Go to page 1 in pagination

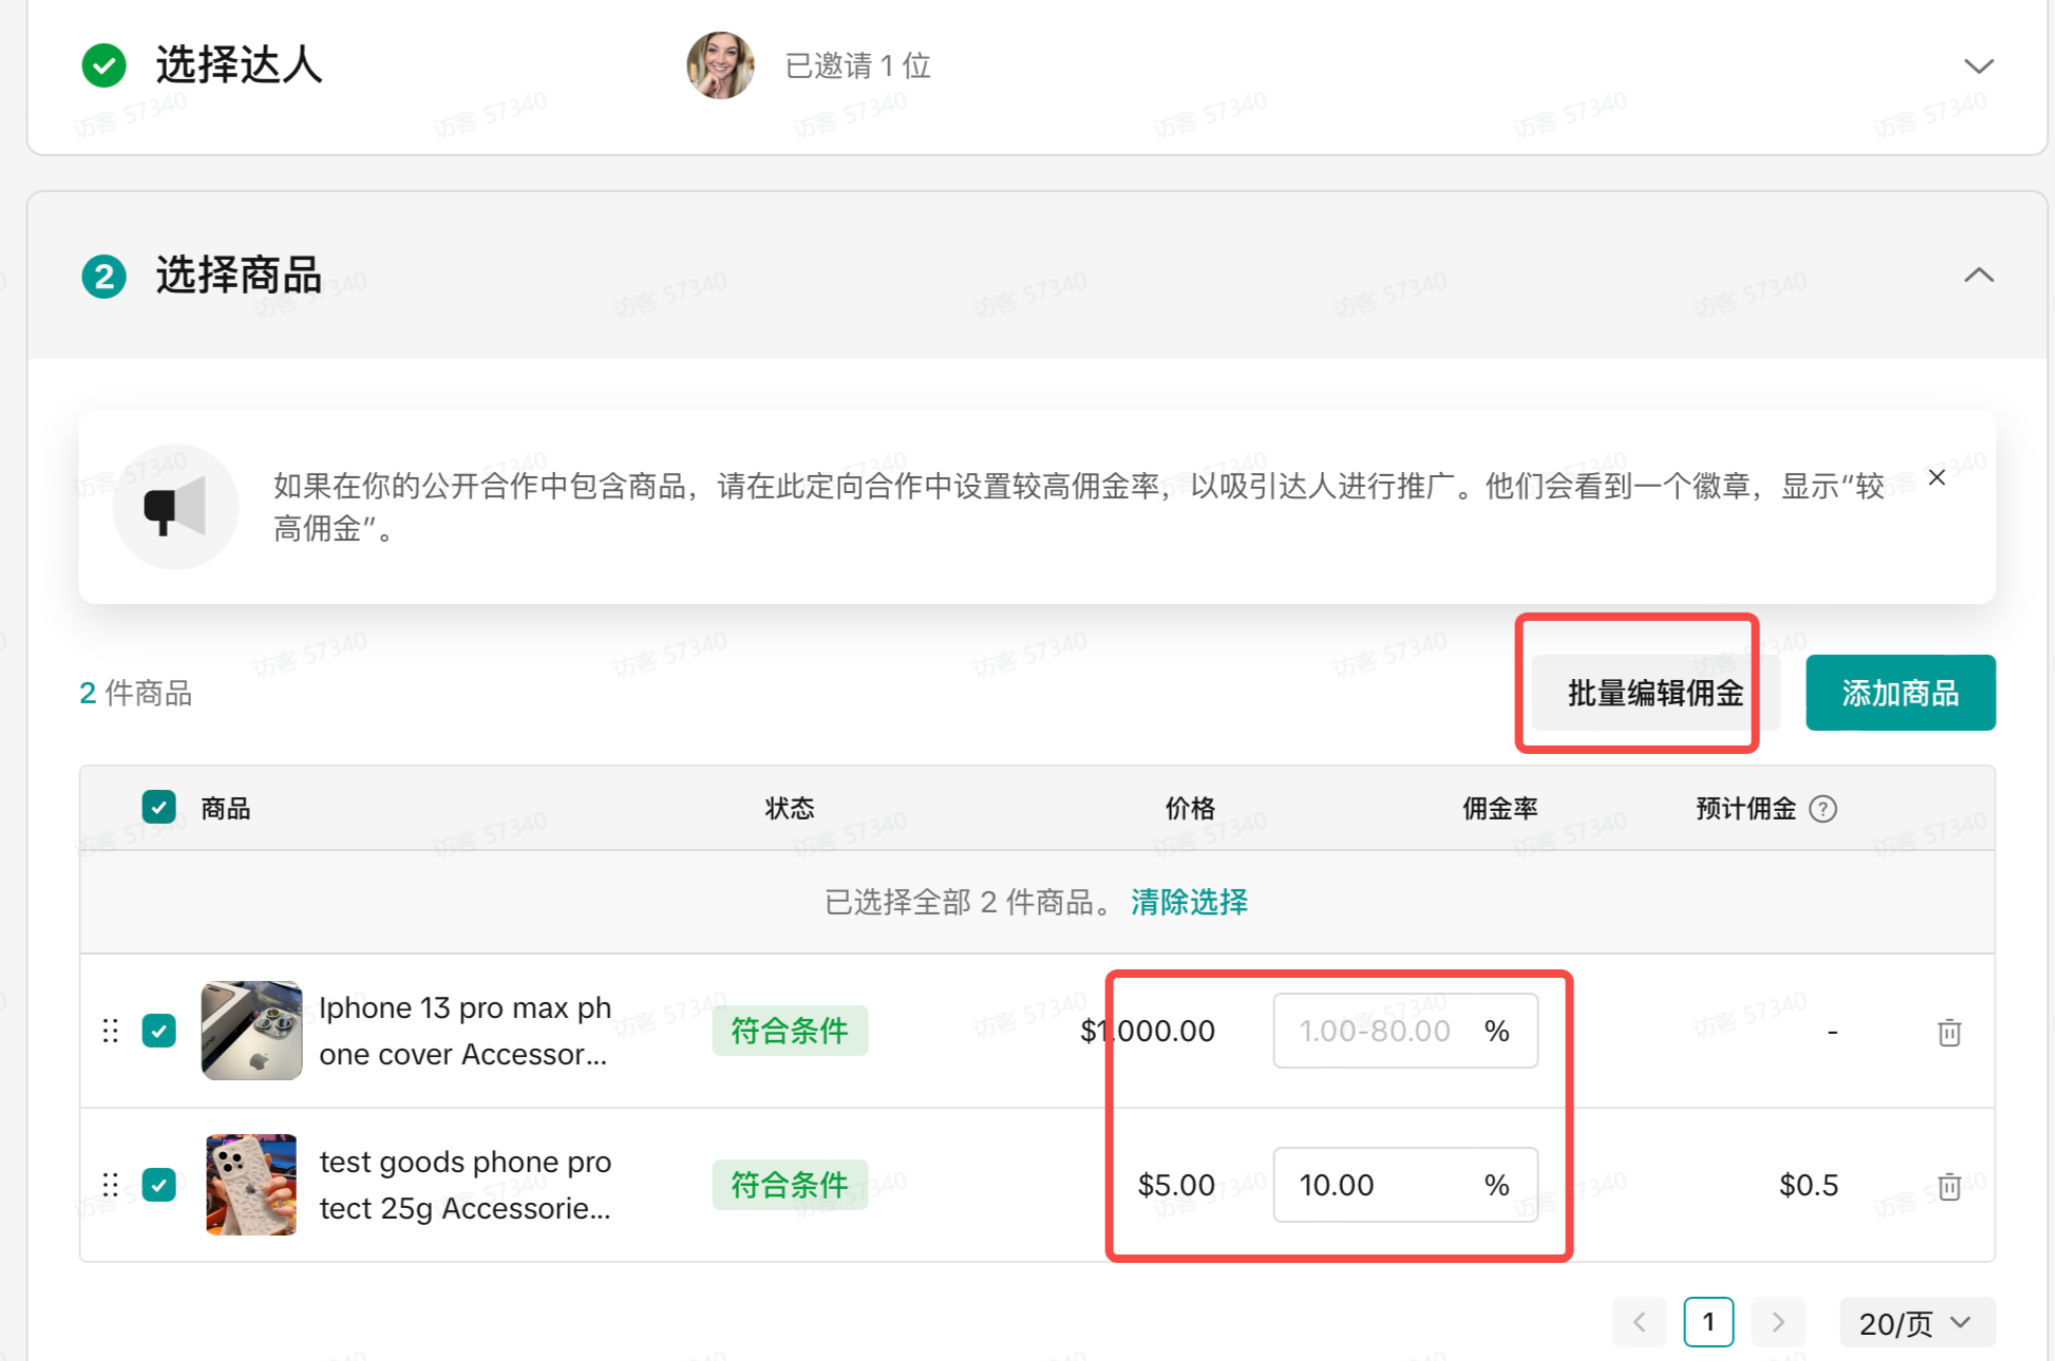(x=1708, y=1322)
